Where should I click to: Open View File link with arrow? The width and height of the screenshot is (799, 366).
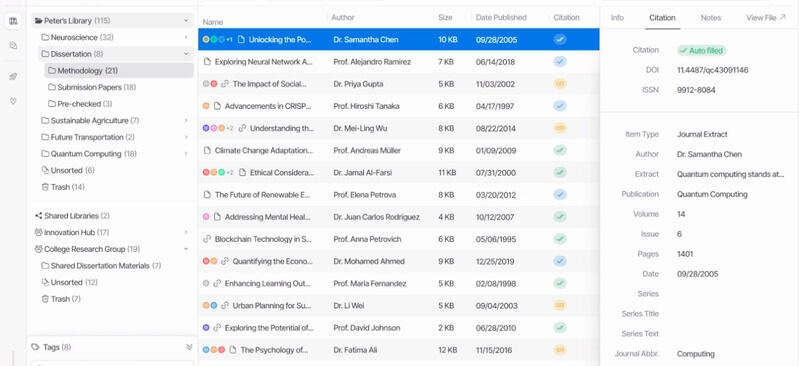766,17
